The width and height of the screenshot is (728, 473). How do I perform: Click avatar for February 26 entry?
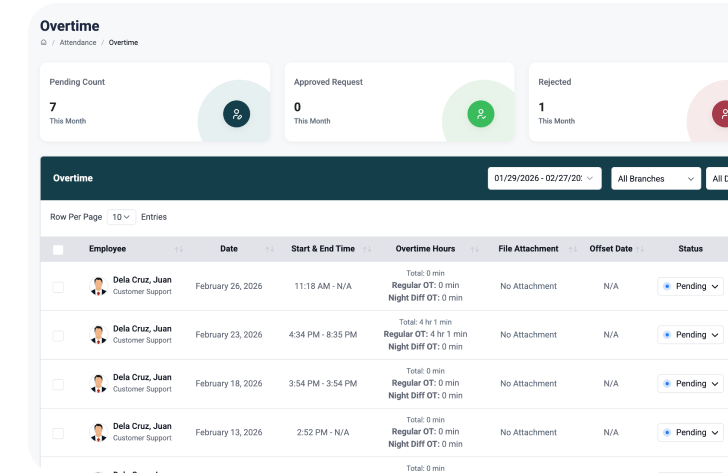click(99, 286)
